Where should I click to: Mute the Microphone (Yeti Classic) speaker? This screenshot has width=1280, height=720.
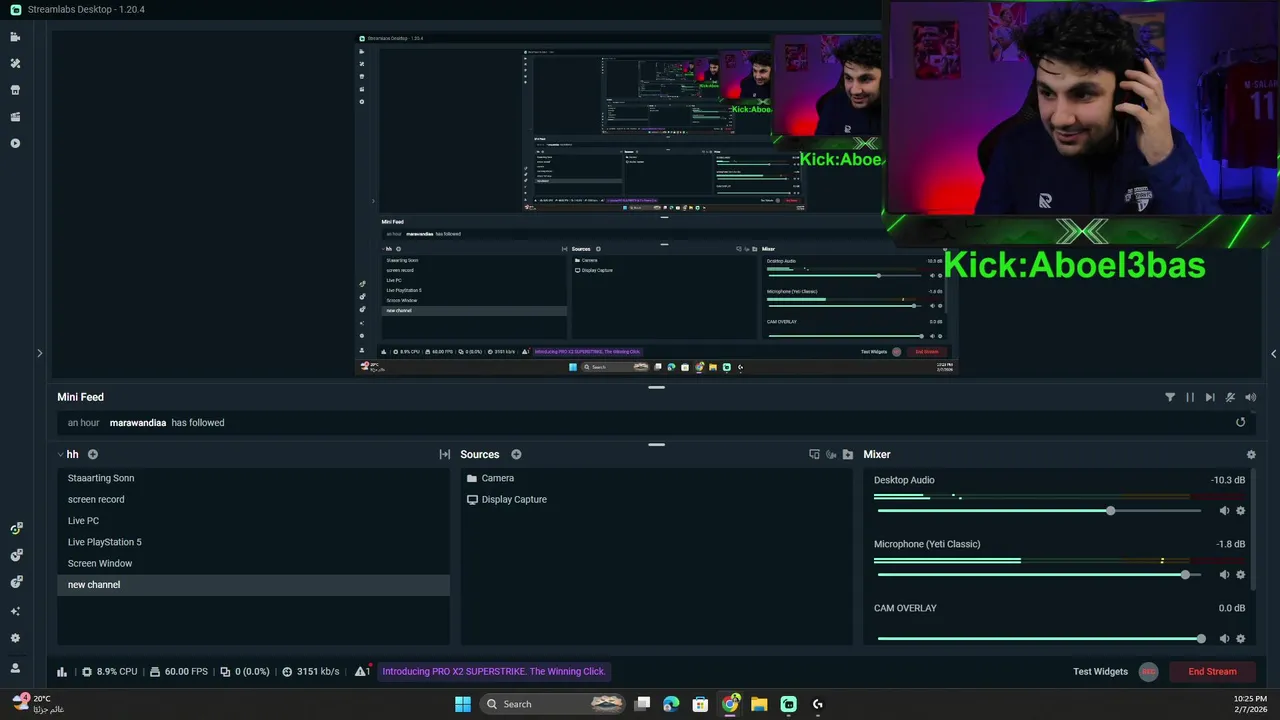(1224, 575)
